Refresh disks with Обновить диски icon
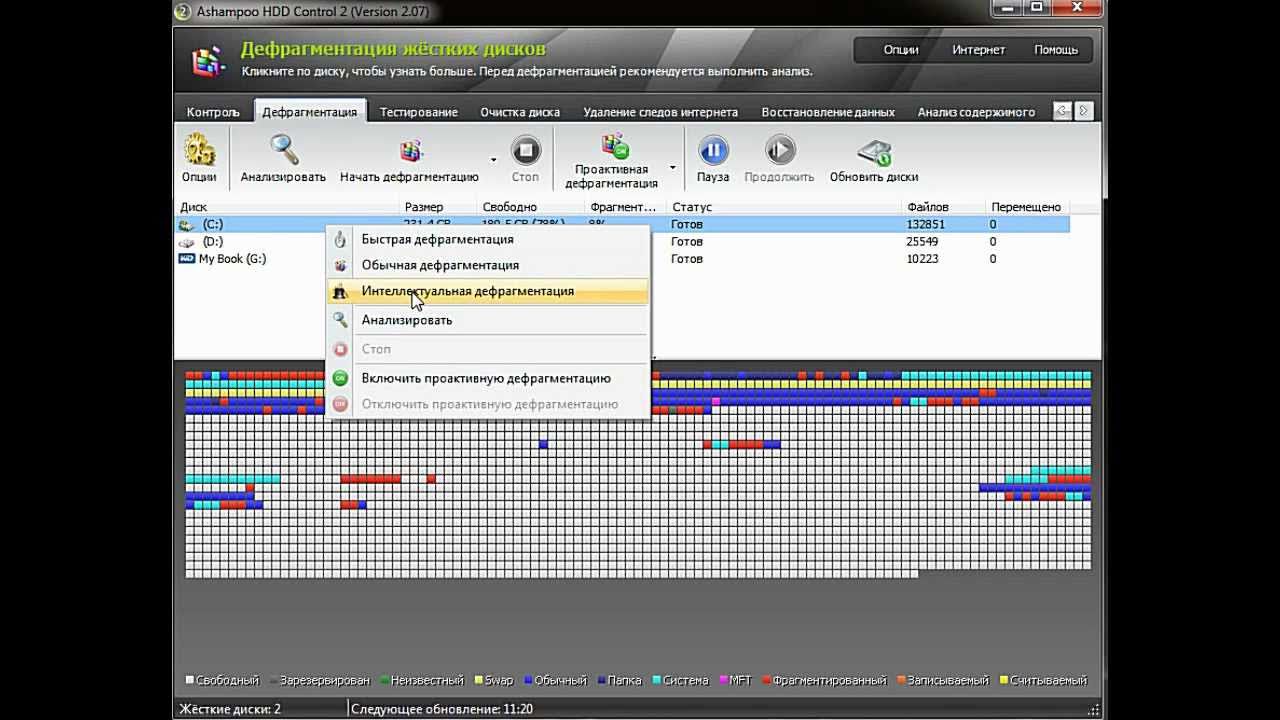 point(874,152)
